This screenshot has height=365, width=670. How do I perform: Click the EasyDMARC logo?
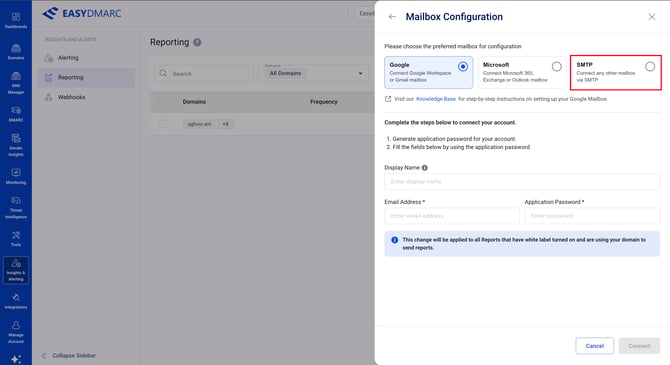coord(82,13)
